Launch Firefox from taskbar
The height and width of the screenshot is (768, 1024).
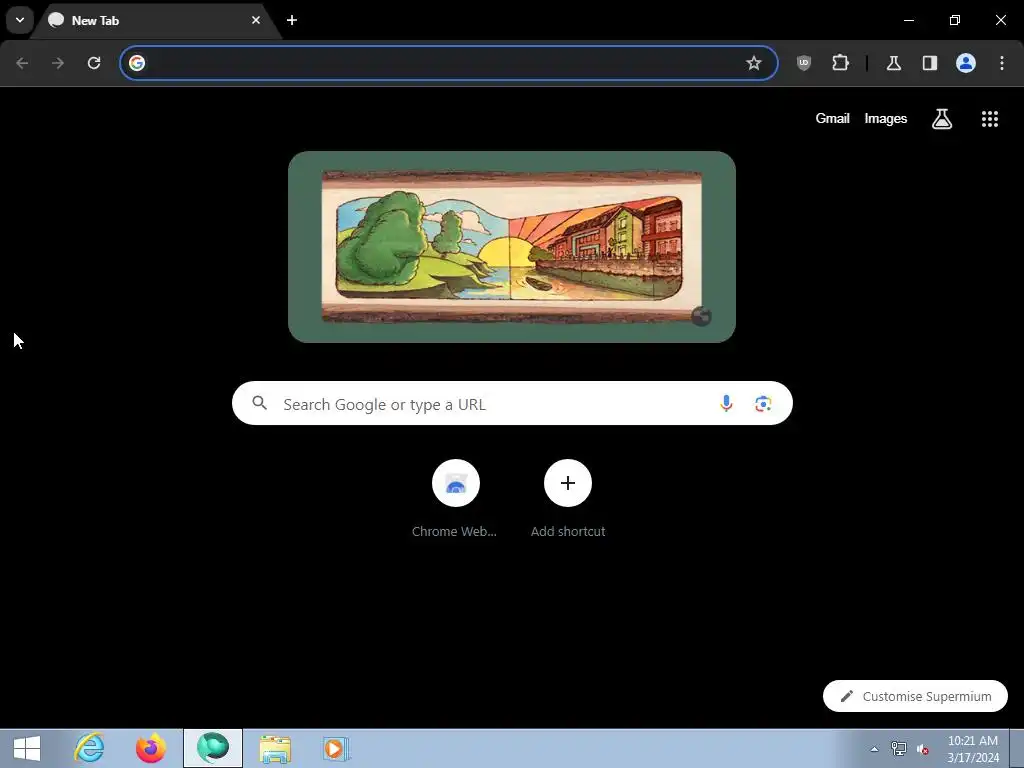point(150,748)
